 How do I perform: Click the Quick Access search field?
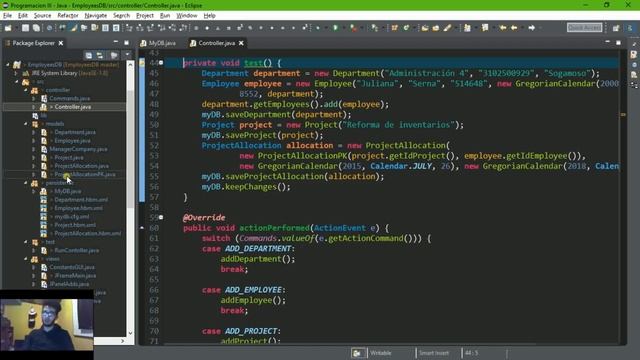tap(584, 27)
